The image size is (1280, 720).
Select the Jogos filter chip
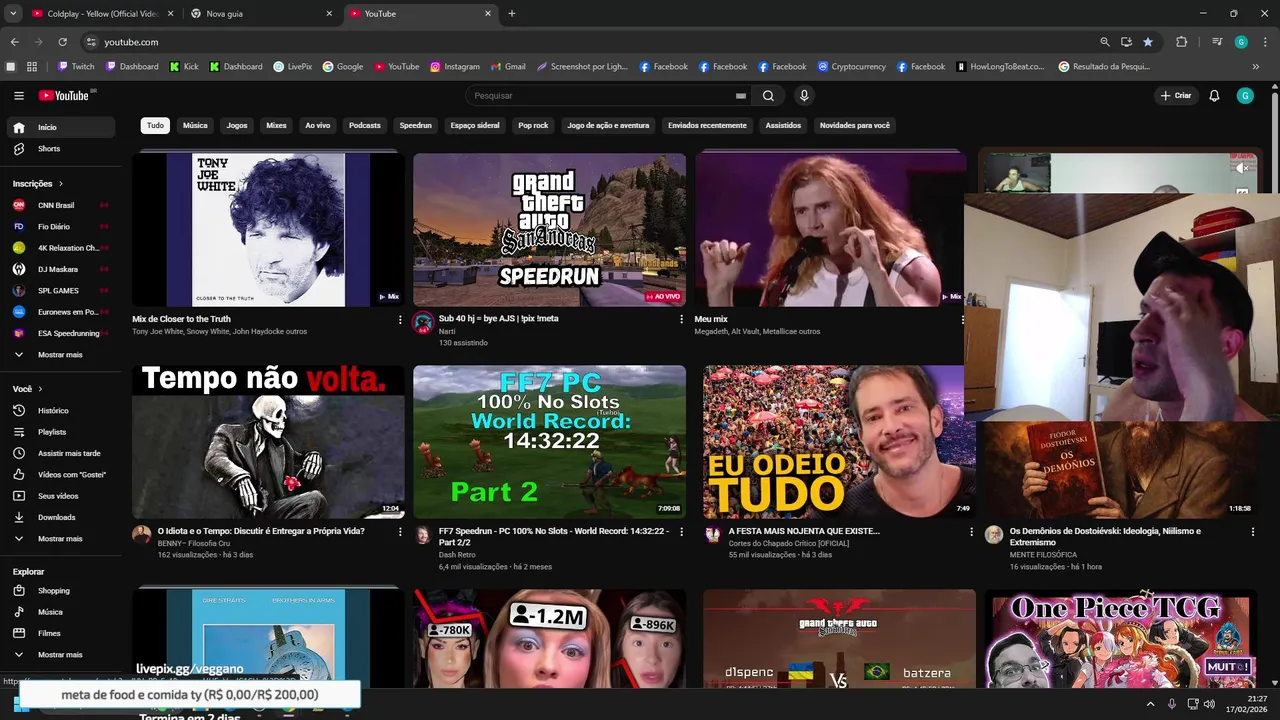tap(237, 126)
